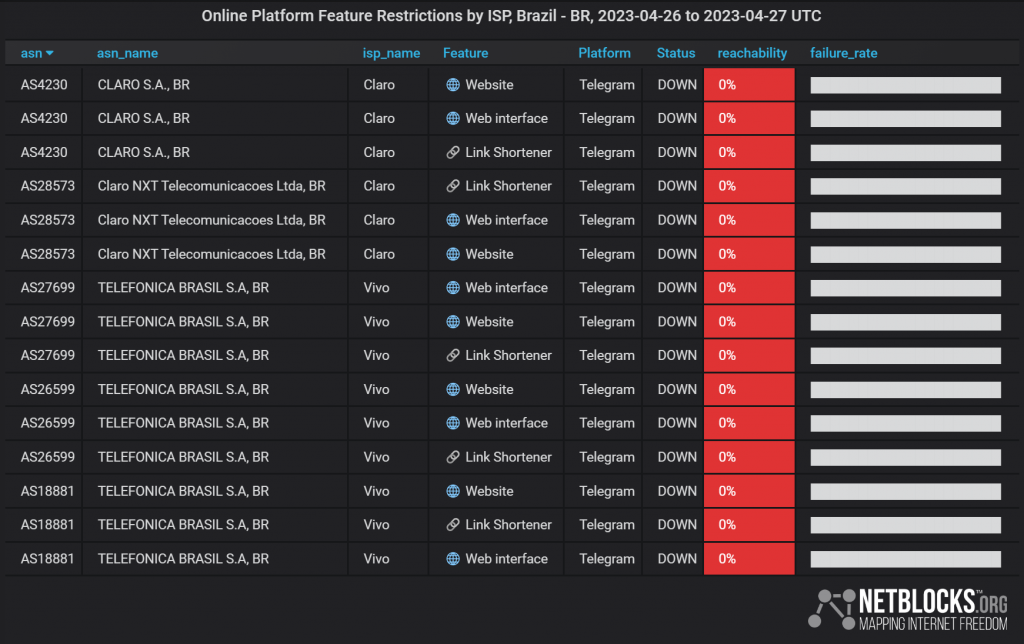Click "Vivo" isp cell in AS26599 Web interface row
The image size is (1024, 644).
[376, 423]
